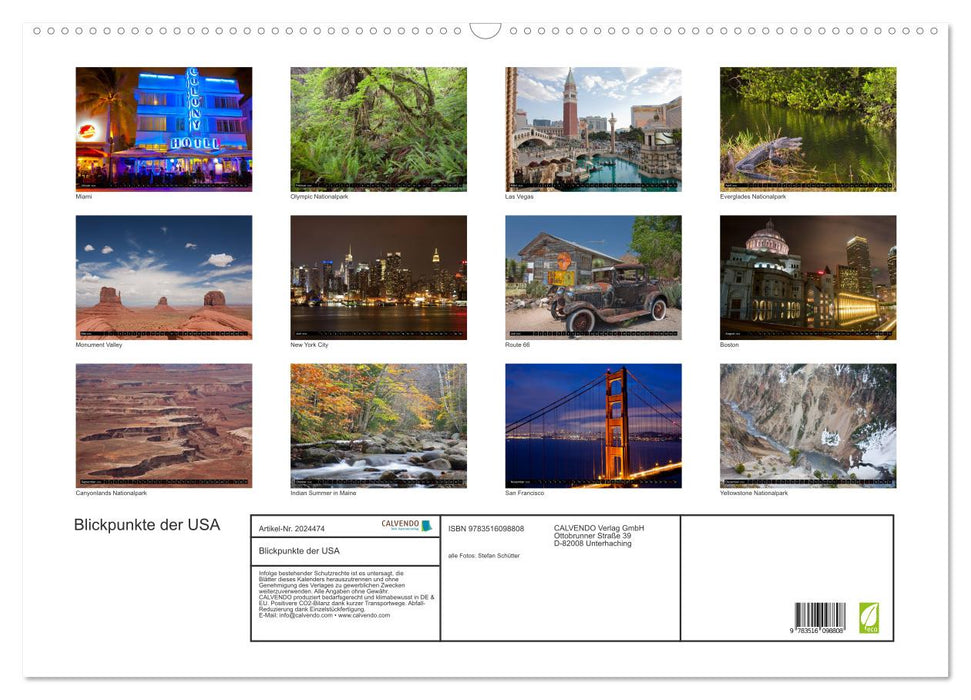Click the Miami neon hotel thumbnail
Image resolution: width=971 pixels, height=700 pixels.
163,128
